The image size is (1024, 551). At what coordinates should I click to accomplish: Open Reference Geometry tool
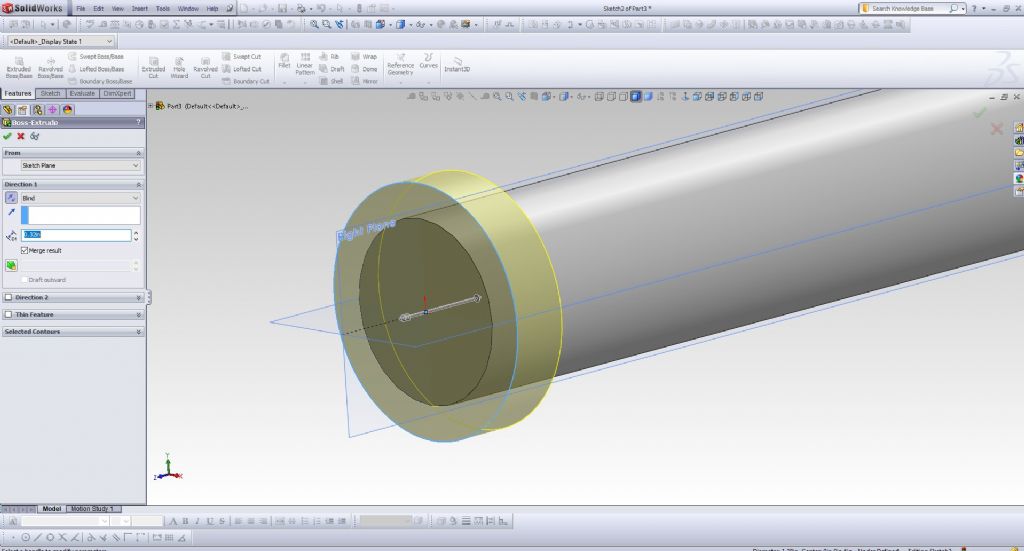coord(400,65)
